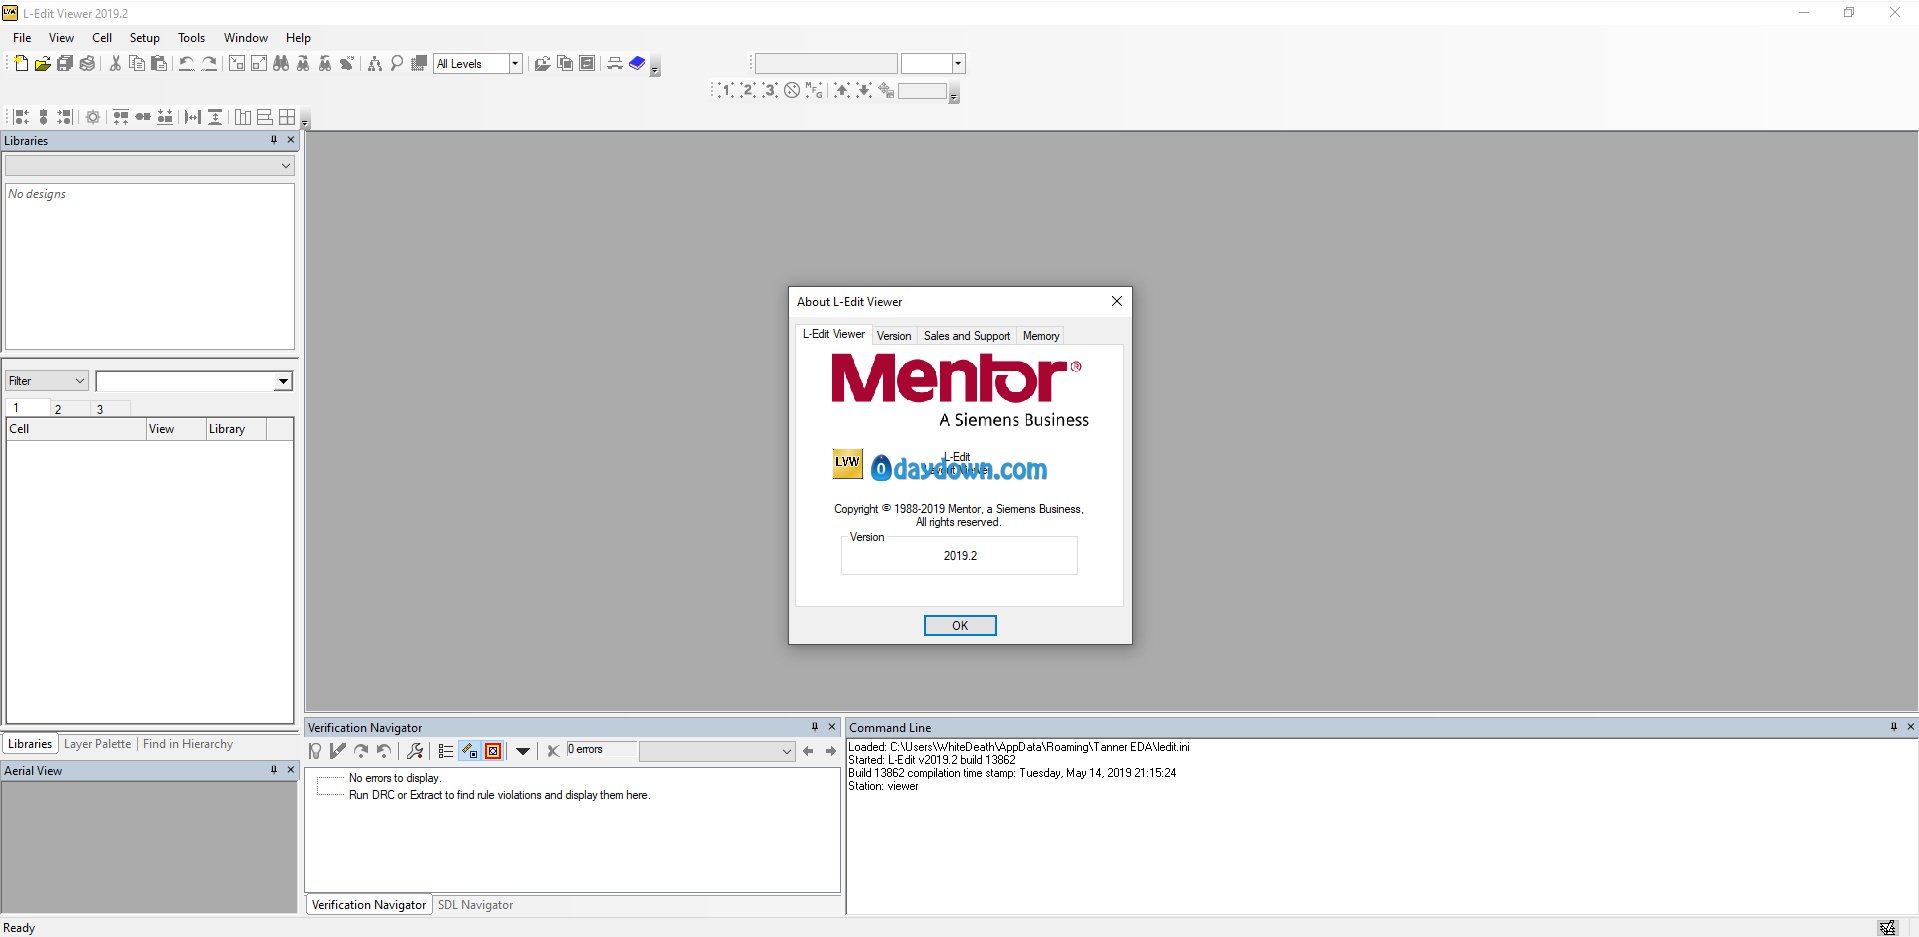Click the numbered icon 1 in toolbar

click(x=726, y=90)
